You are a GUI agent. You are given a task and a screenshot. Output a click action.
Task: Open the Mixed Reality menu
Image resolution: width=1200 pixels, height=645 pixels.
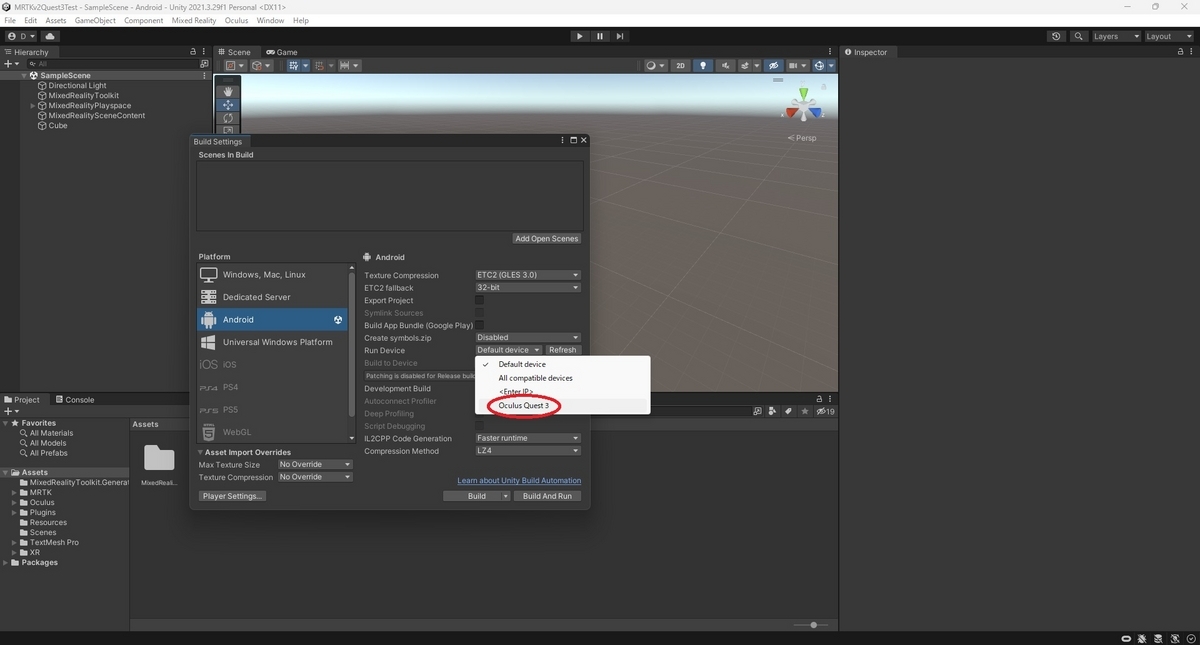click(194, 20)
